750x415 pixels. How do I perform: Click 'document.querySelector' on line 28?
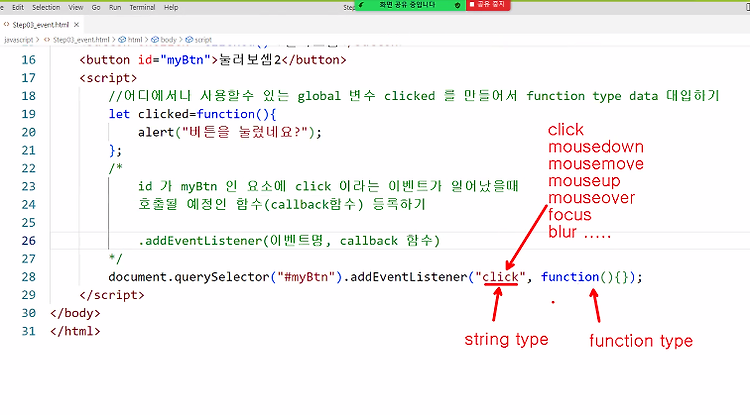click(189, 277)
